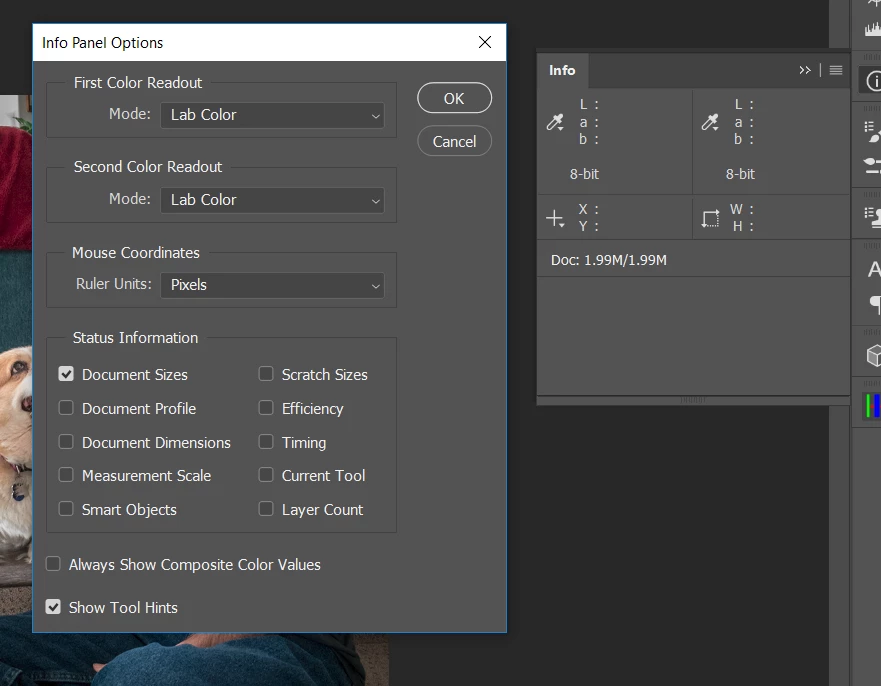Disable the Show Tool Hints checkbox
The image size is (881, 686).
[x=53, y=607]
